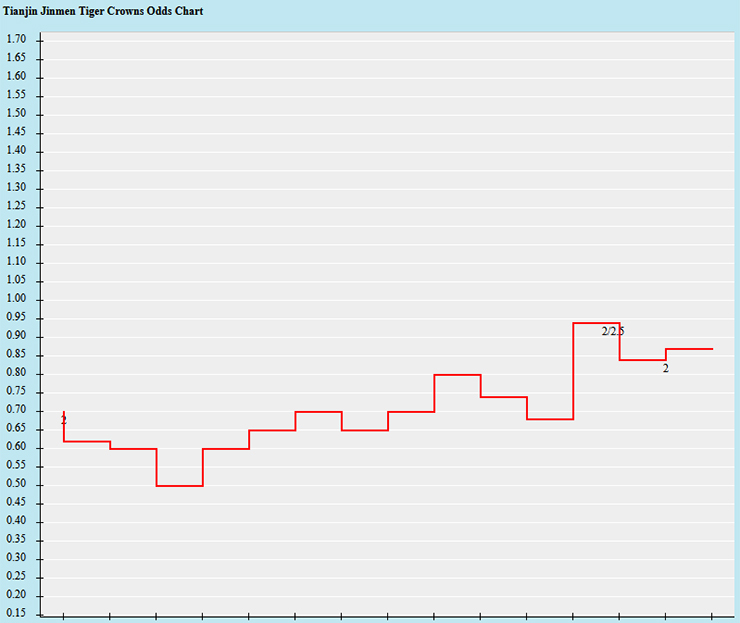The width and height of the screenshot is (740, 623).
Task: Click the 1.35 y-axis label
Action: point(15,169)
